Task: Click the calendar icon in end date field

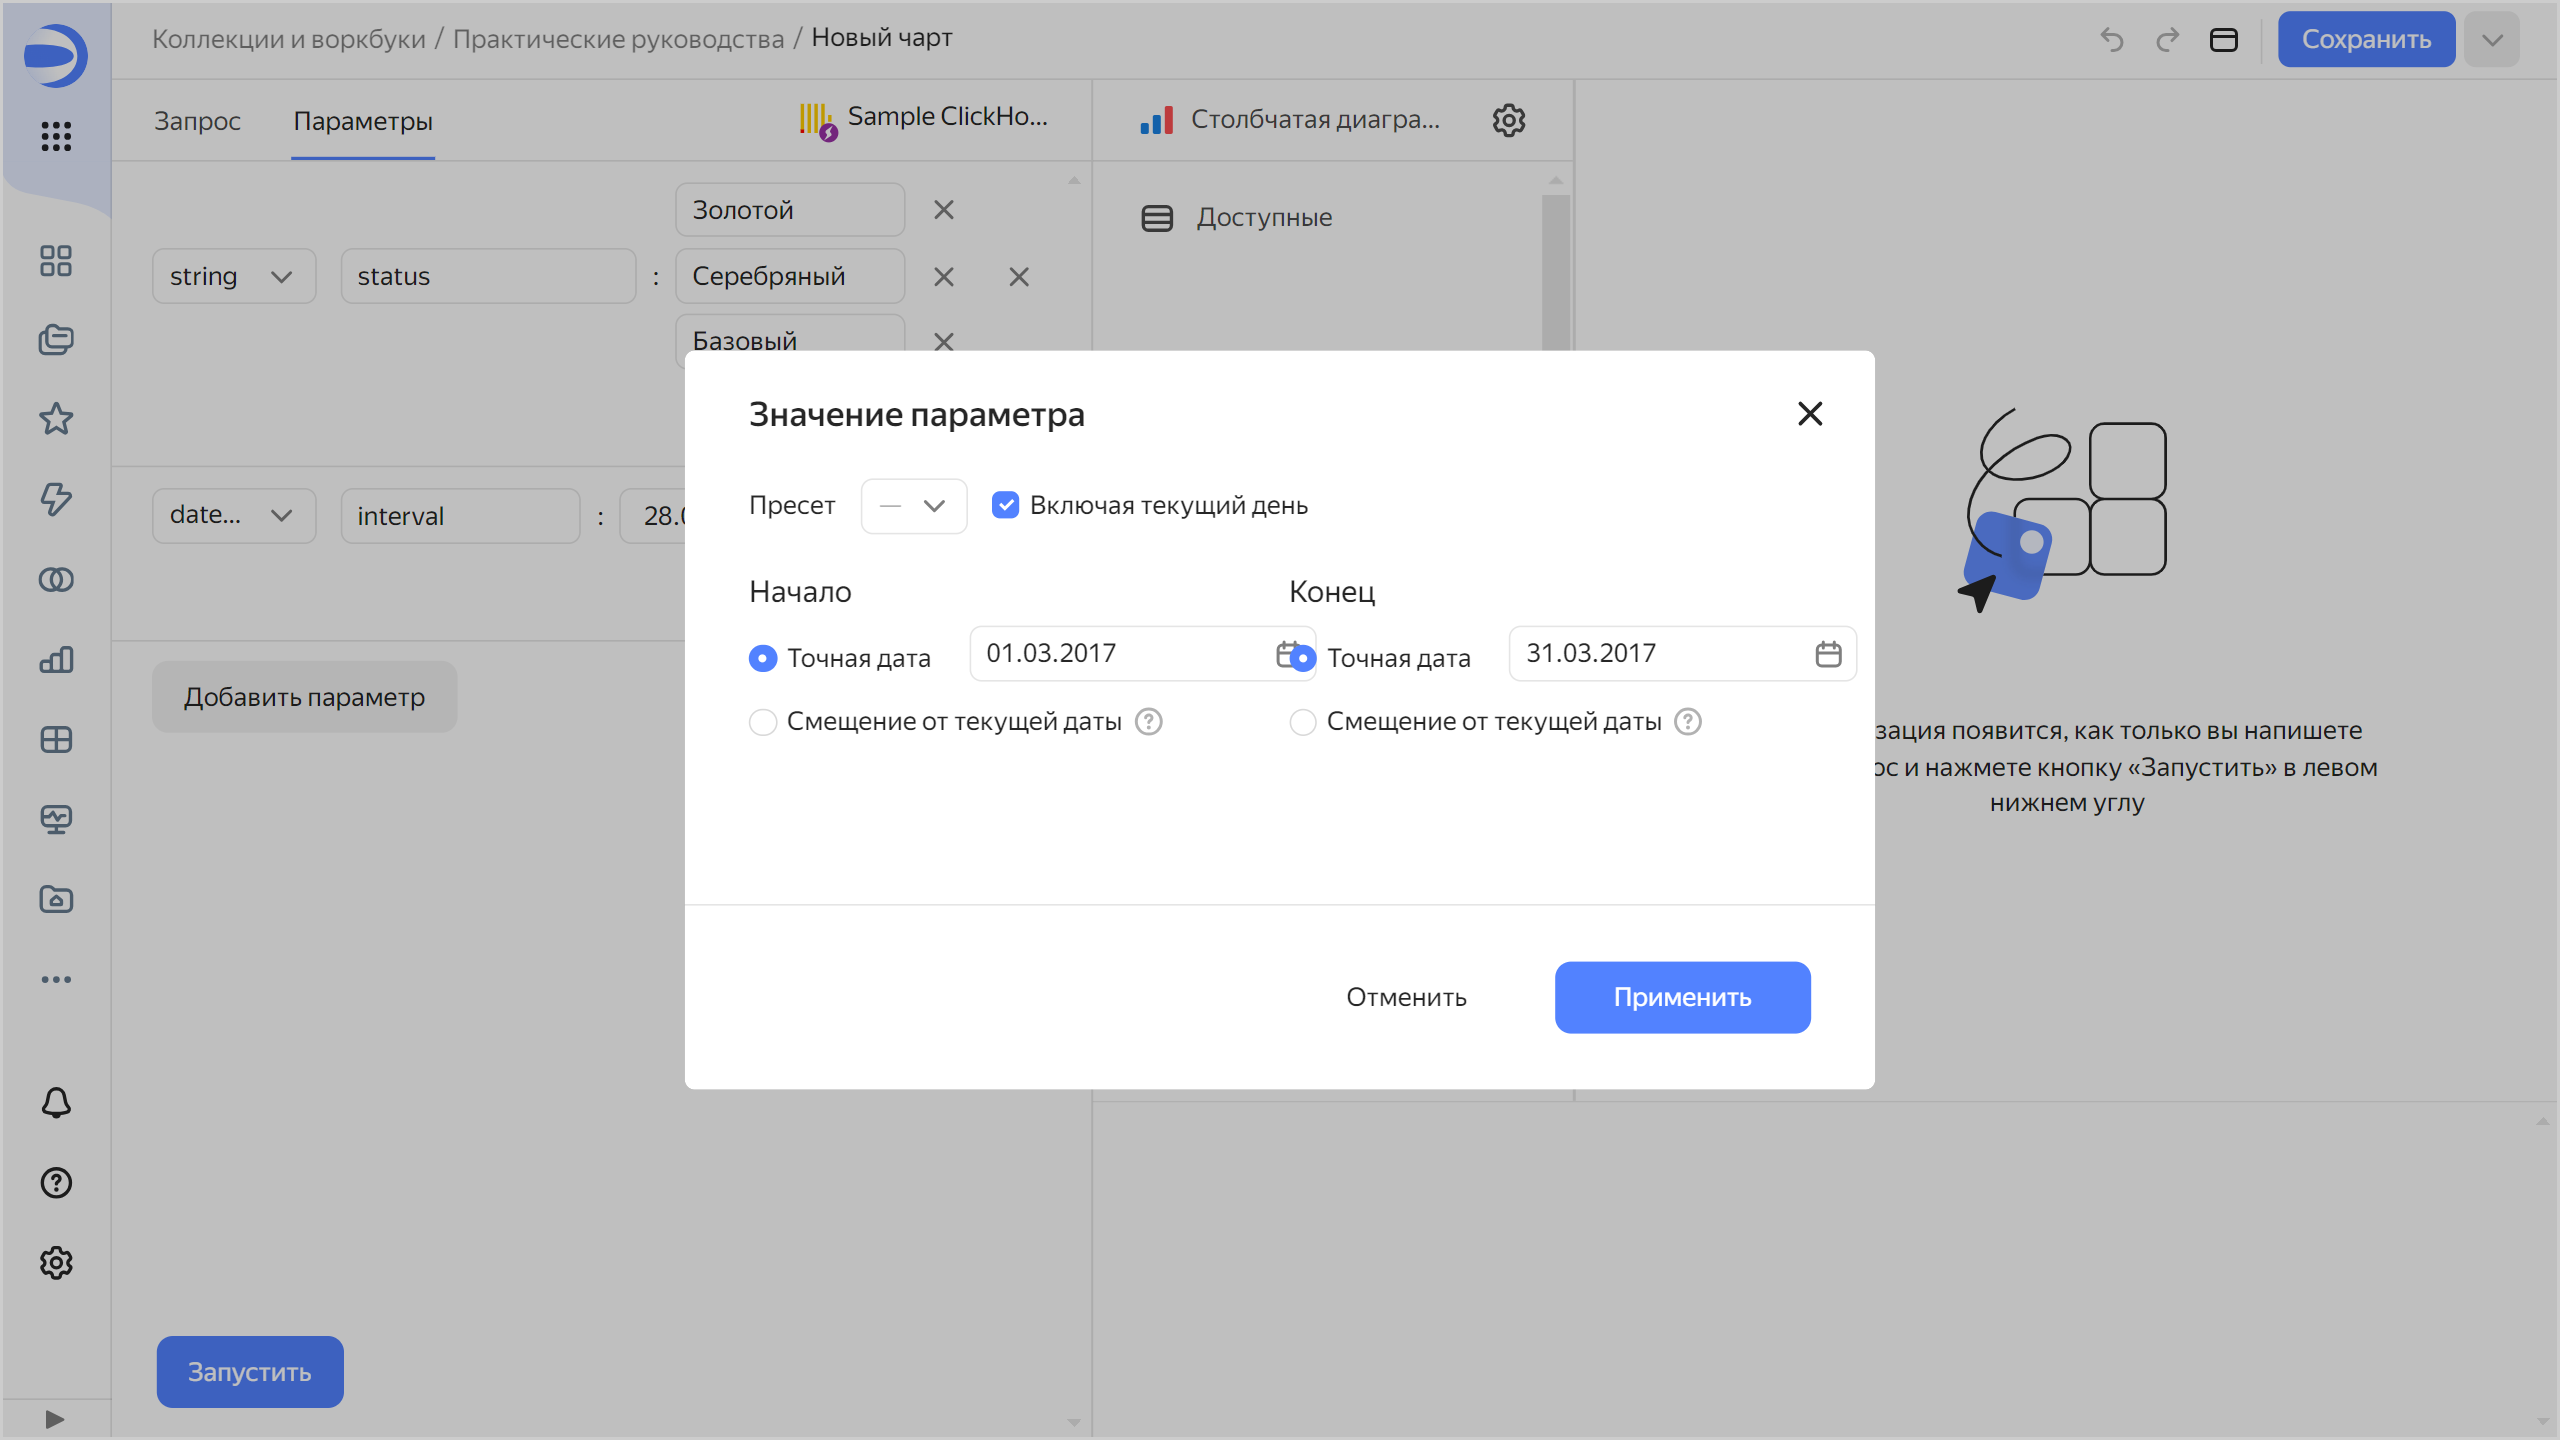Action: click(1828, 654)
